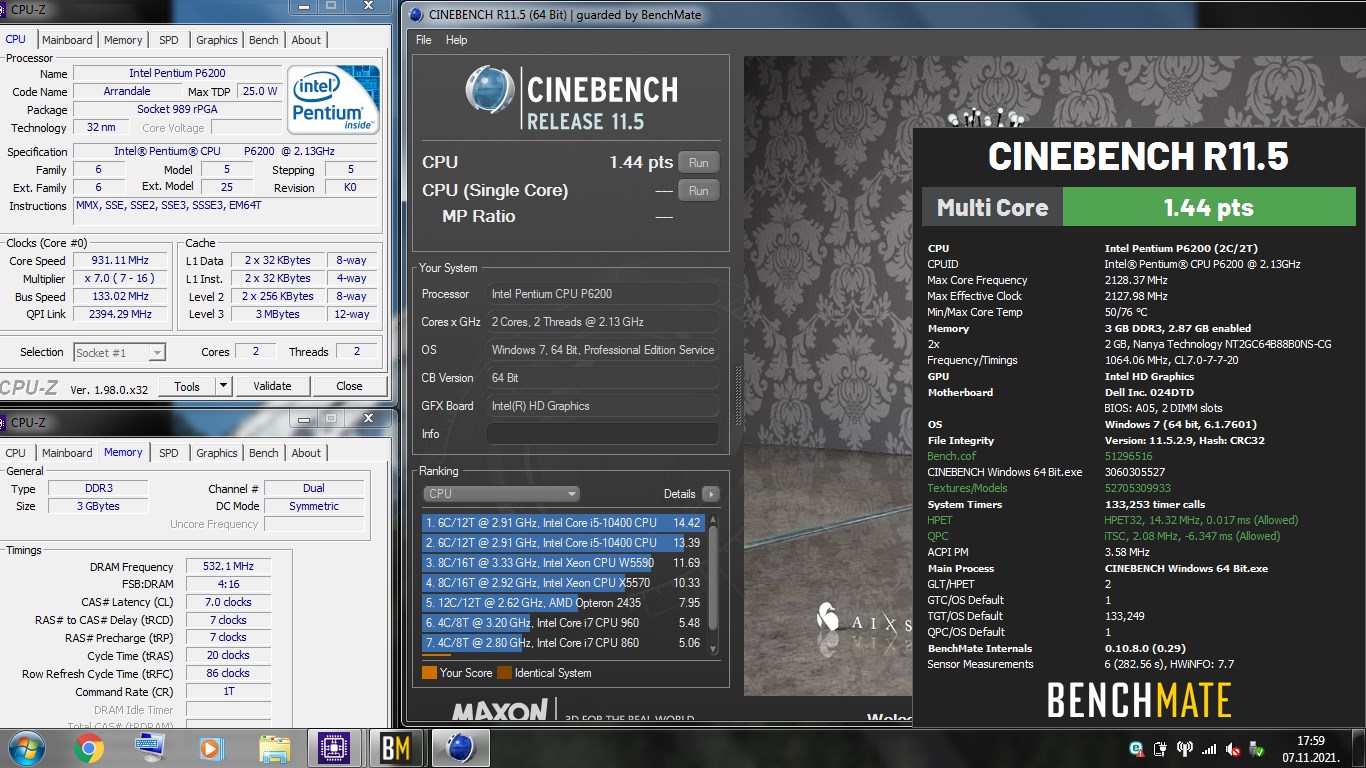Open Windows Explorer folder taskbar icon
The width and height of the screenshot is (1366, 768).
pos(274,748)
